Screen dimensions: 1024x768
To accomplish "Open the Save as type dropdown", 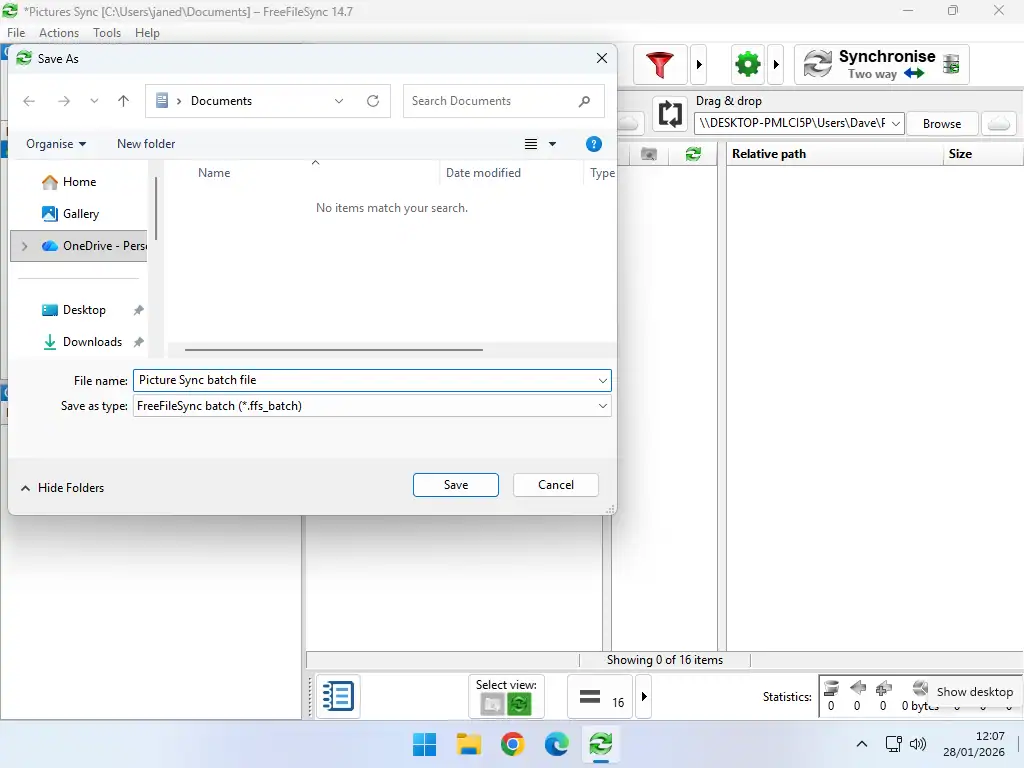I will pyautogui.click(x=601, y=406).
